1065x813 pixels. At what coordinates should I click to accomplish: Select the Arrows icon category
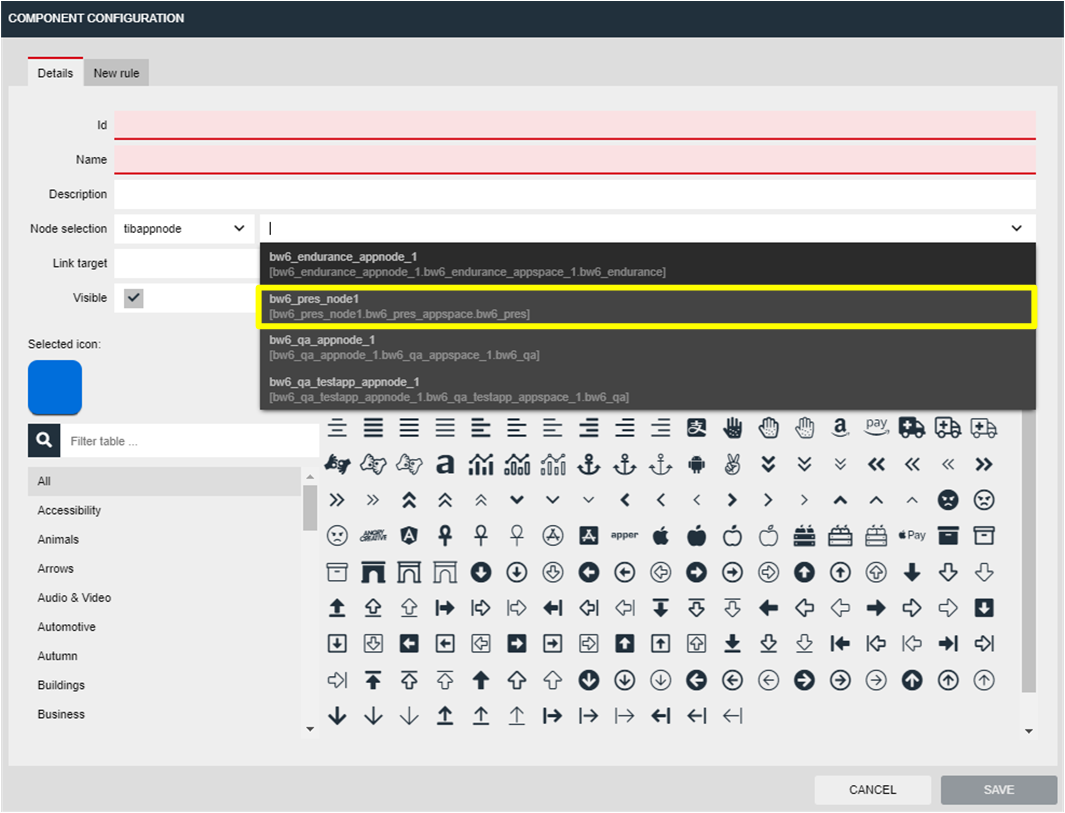click(164, 568)
